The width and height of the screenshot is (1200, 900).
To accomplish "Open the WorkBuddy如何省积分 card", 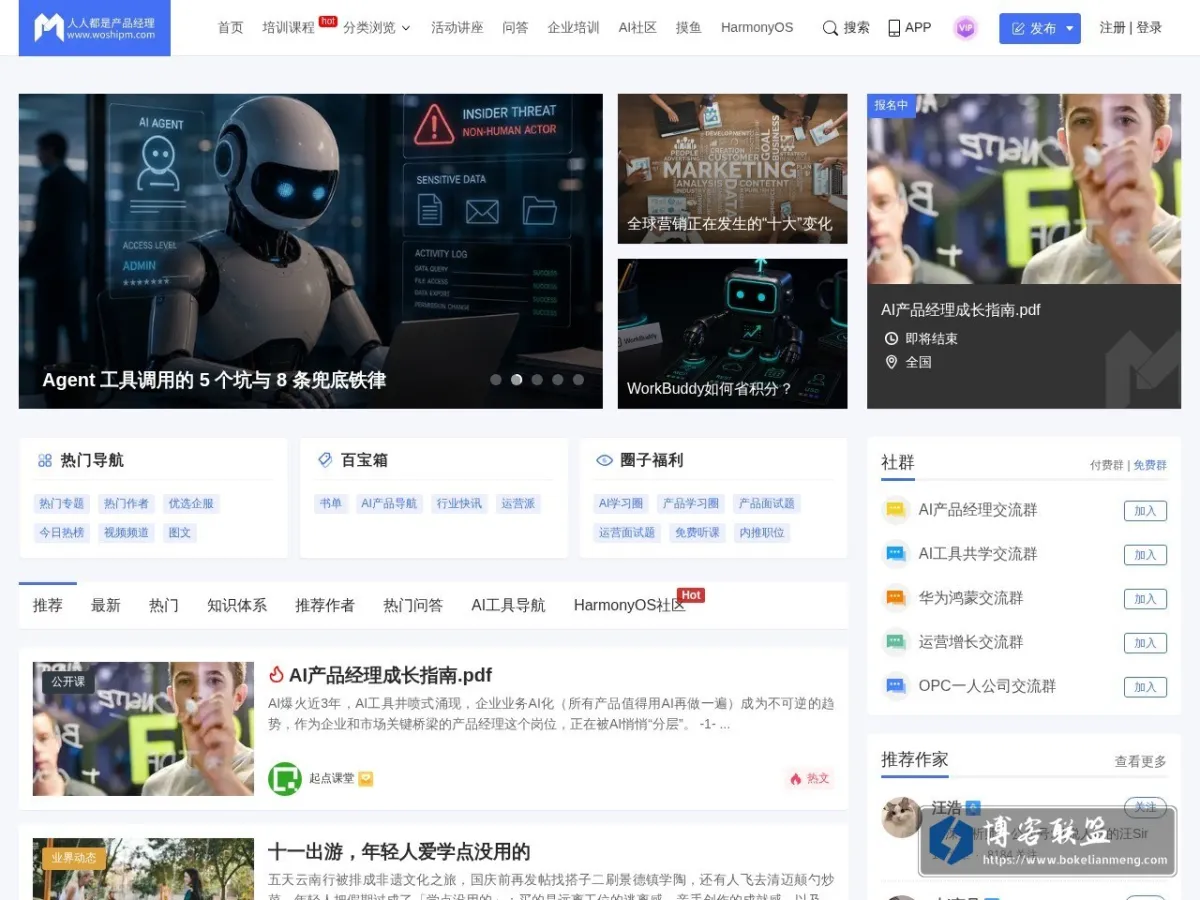I will coord(732,334).
